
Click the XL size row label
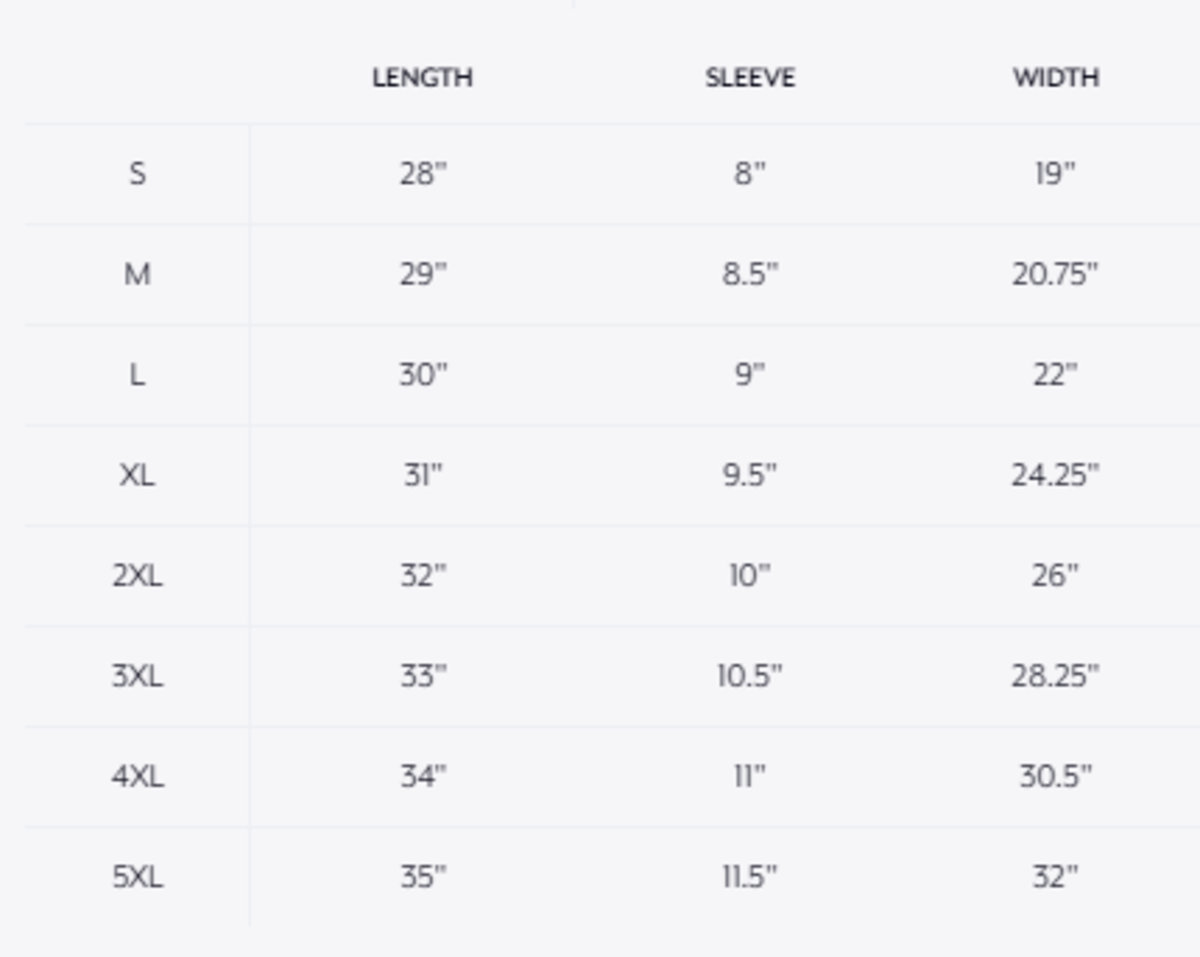137,475
